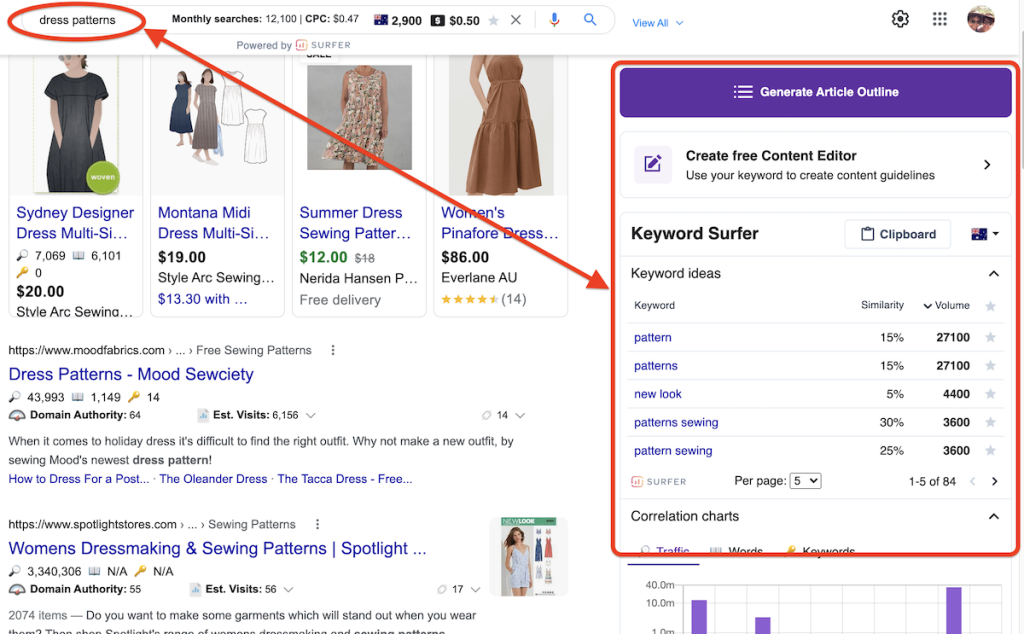Open Sydney Designer Dress product listing
Screen dimensions: 1024x634
(x=75, y=223)
